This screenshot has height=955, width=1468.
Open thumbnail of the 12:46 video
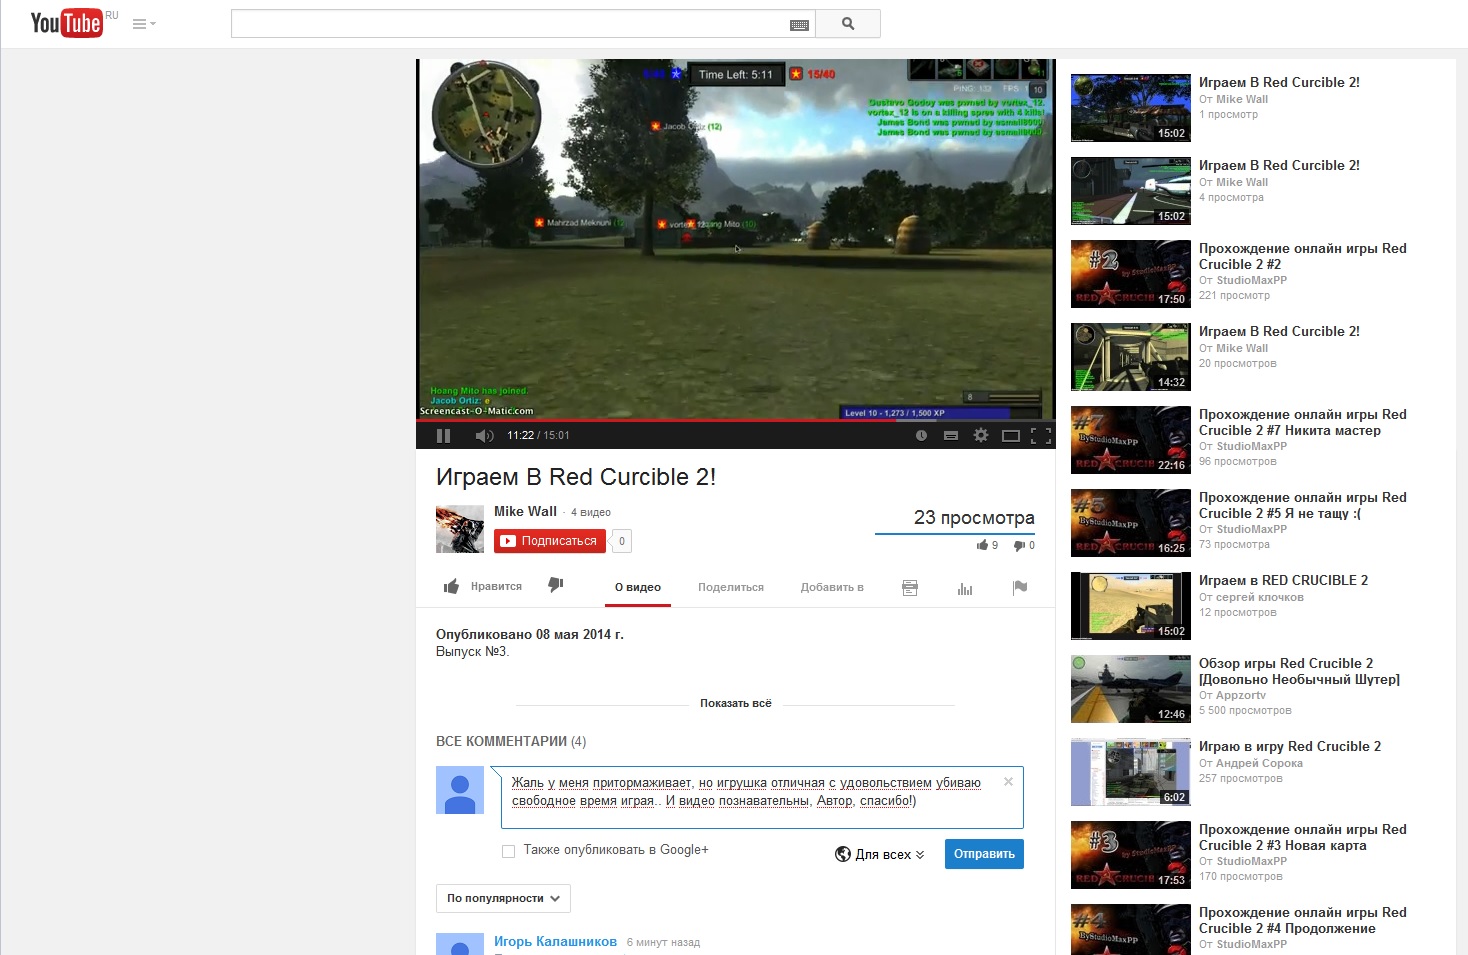coord(1131,689)
